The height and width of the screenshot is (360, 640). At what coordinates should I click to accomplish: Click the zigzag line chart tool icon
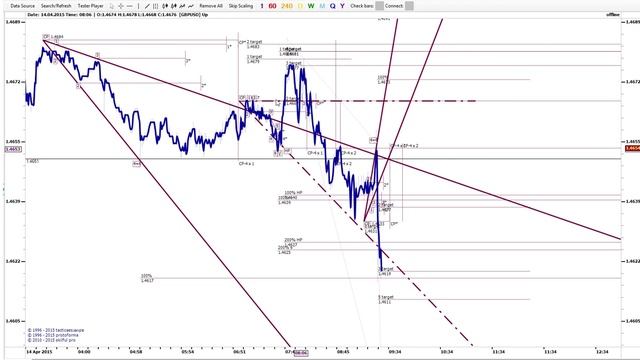182,6
